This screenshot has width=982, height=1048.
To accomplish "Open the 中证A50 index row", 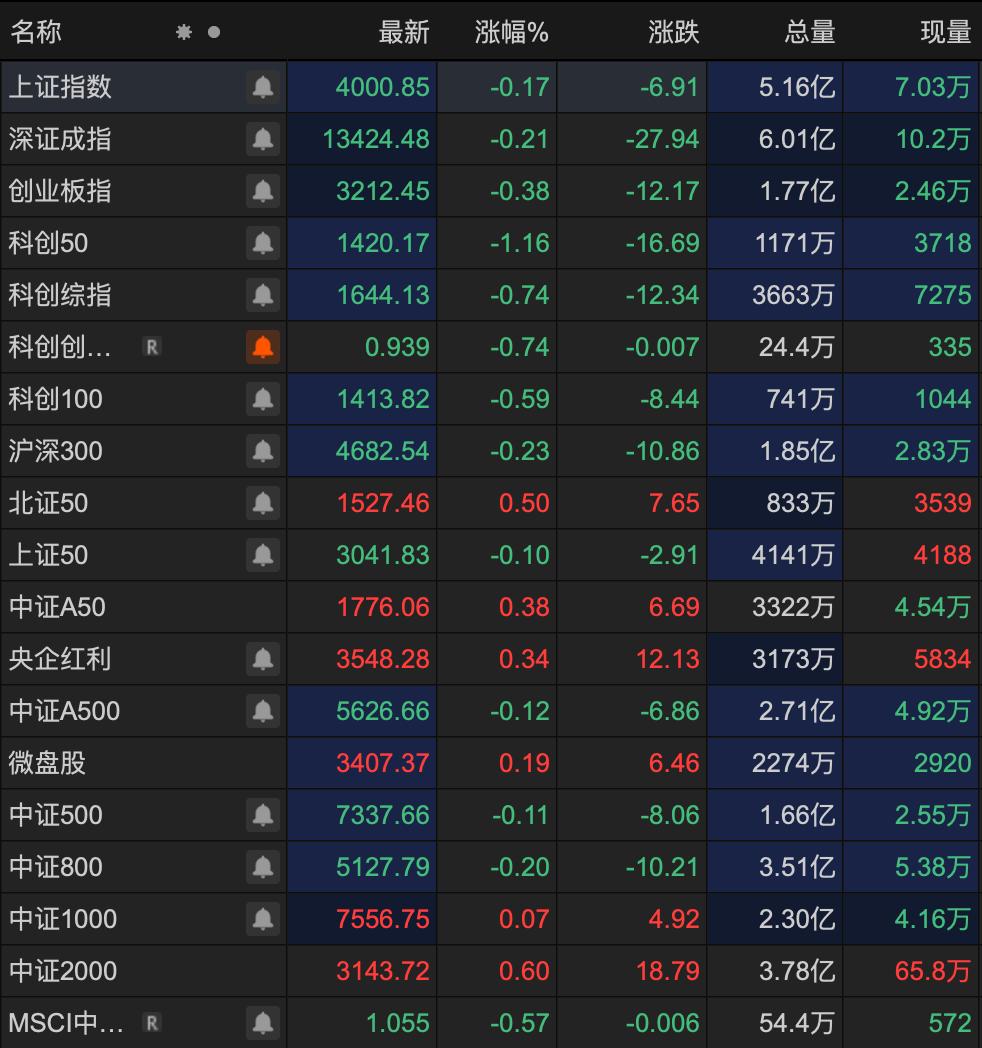I will pos(58,607).
